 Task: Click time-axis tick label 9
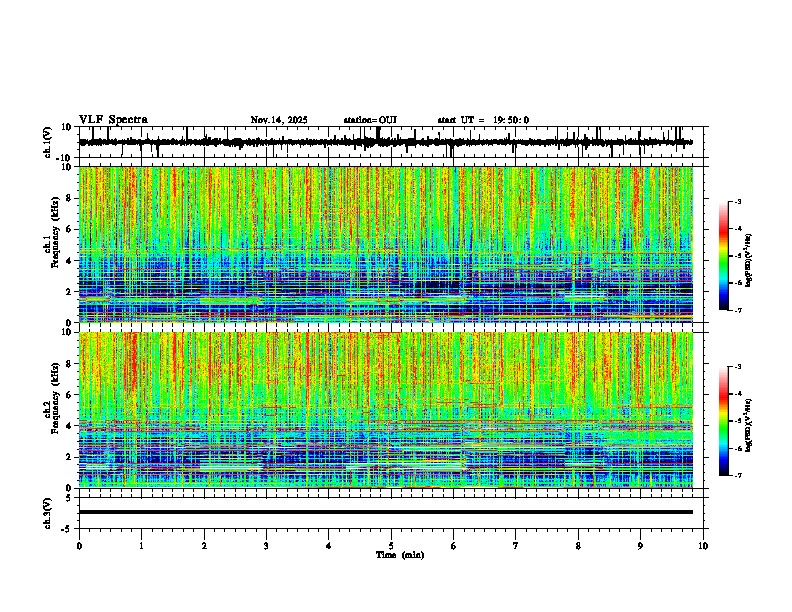coord(640,546)
